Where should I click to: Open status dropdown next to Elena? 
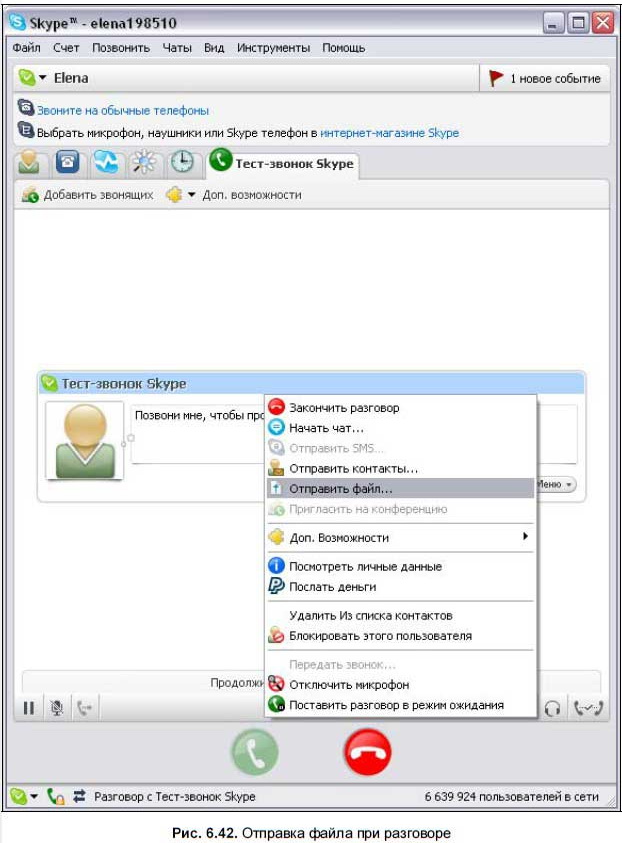[x=33, y=78]
